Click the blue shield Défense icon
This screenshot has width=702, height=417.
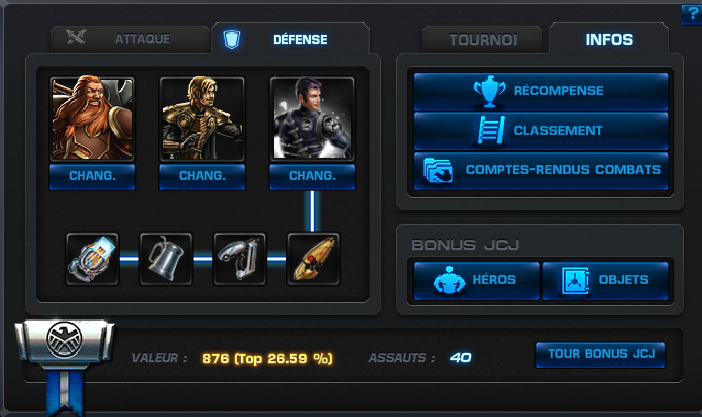pos(232,39)
